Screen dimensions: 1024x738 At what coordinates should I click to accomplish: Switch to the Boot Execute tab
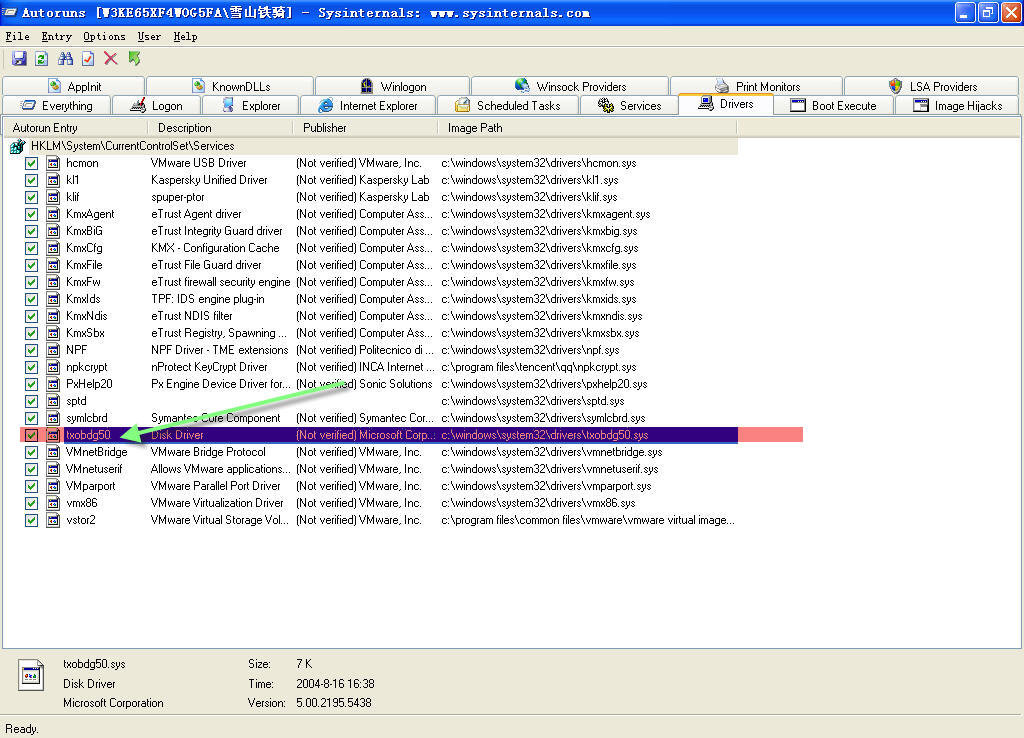[x=833, y=106]
